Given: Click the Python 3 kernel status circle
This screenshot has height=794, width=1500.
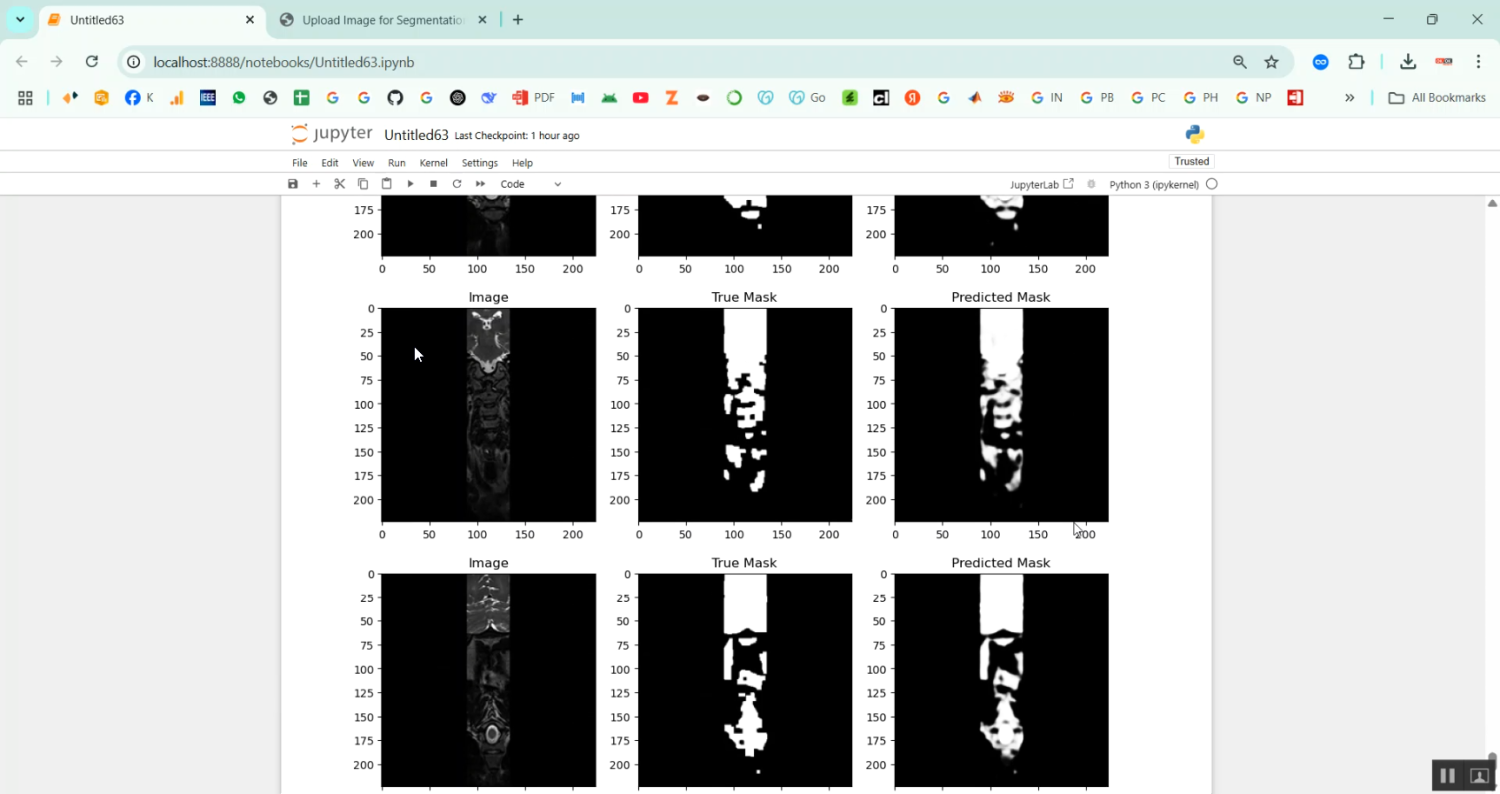Looking at the screenshot, I should click(1212, 184).
